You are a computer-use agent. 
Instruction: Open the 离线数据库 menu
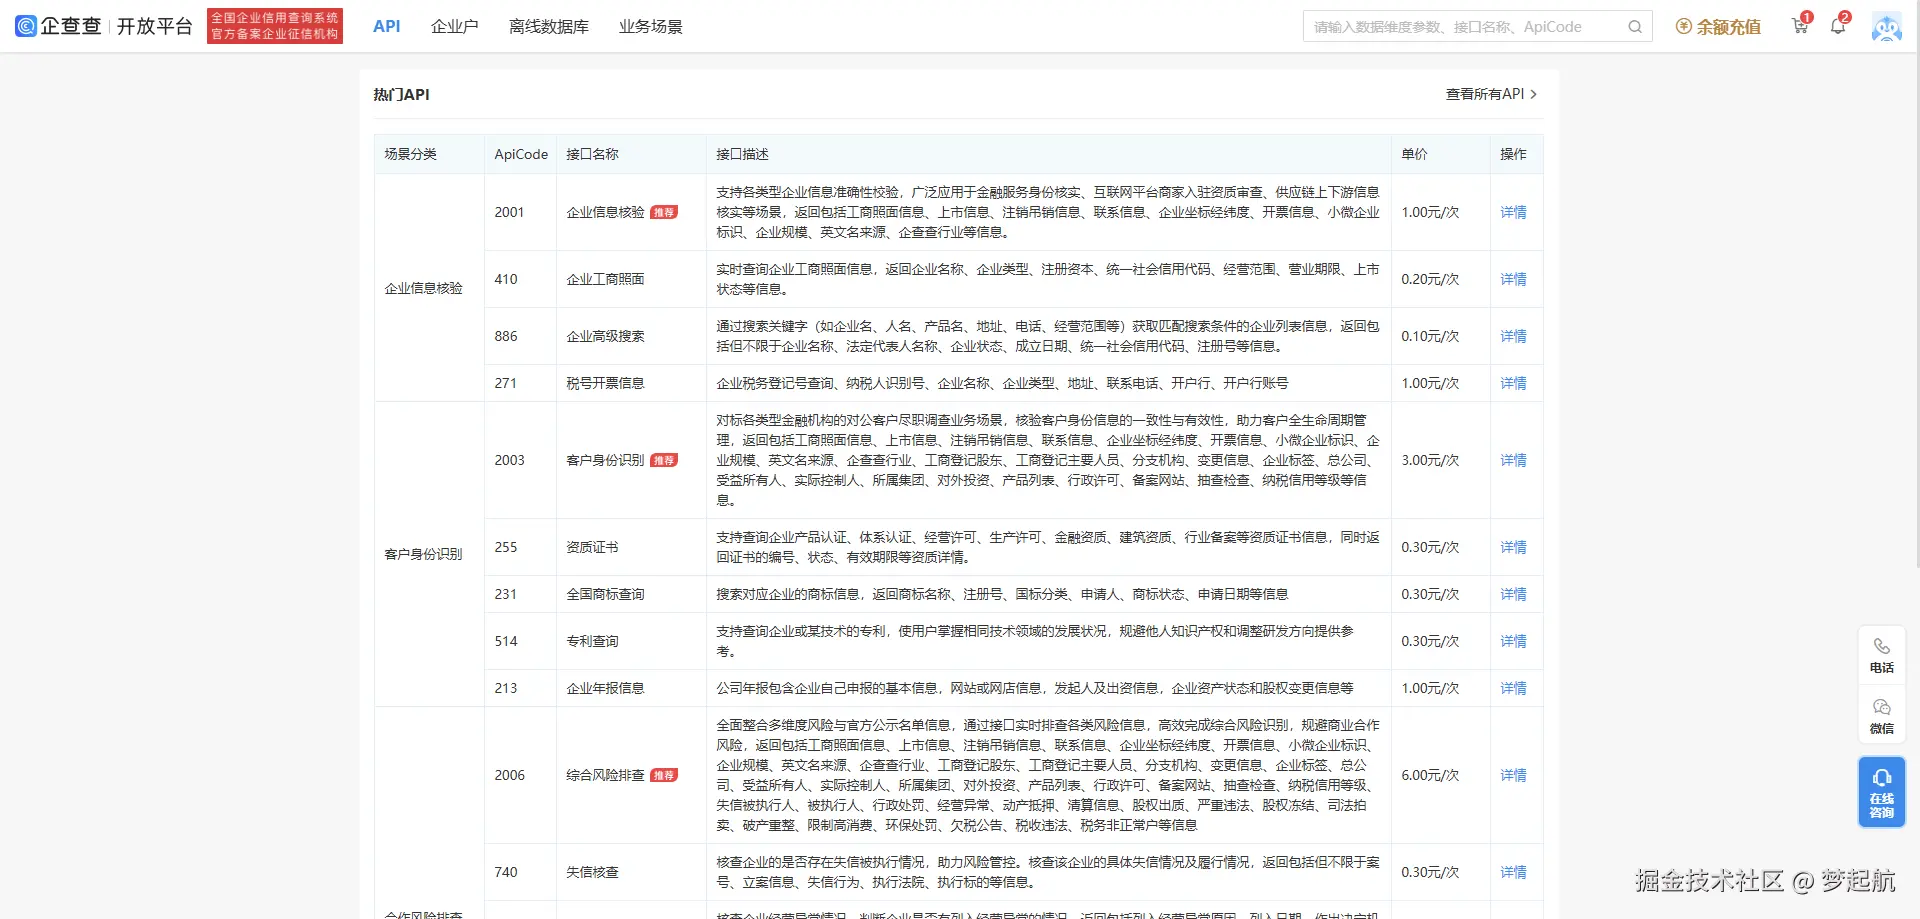coord(549,26)
